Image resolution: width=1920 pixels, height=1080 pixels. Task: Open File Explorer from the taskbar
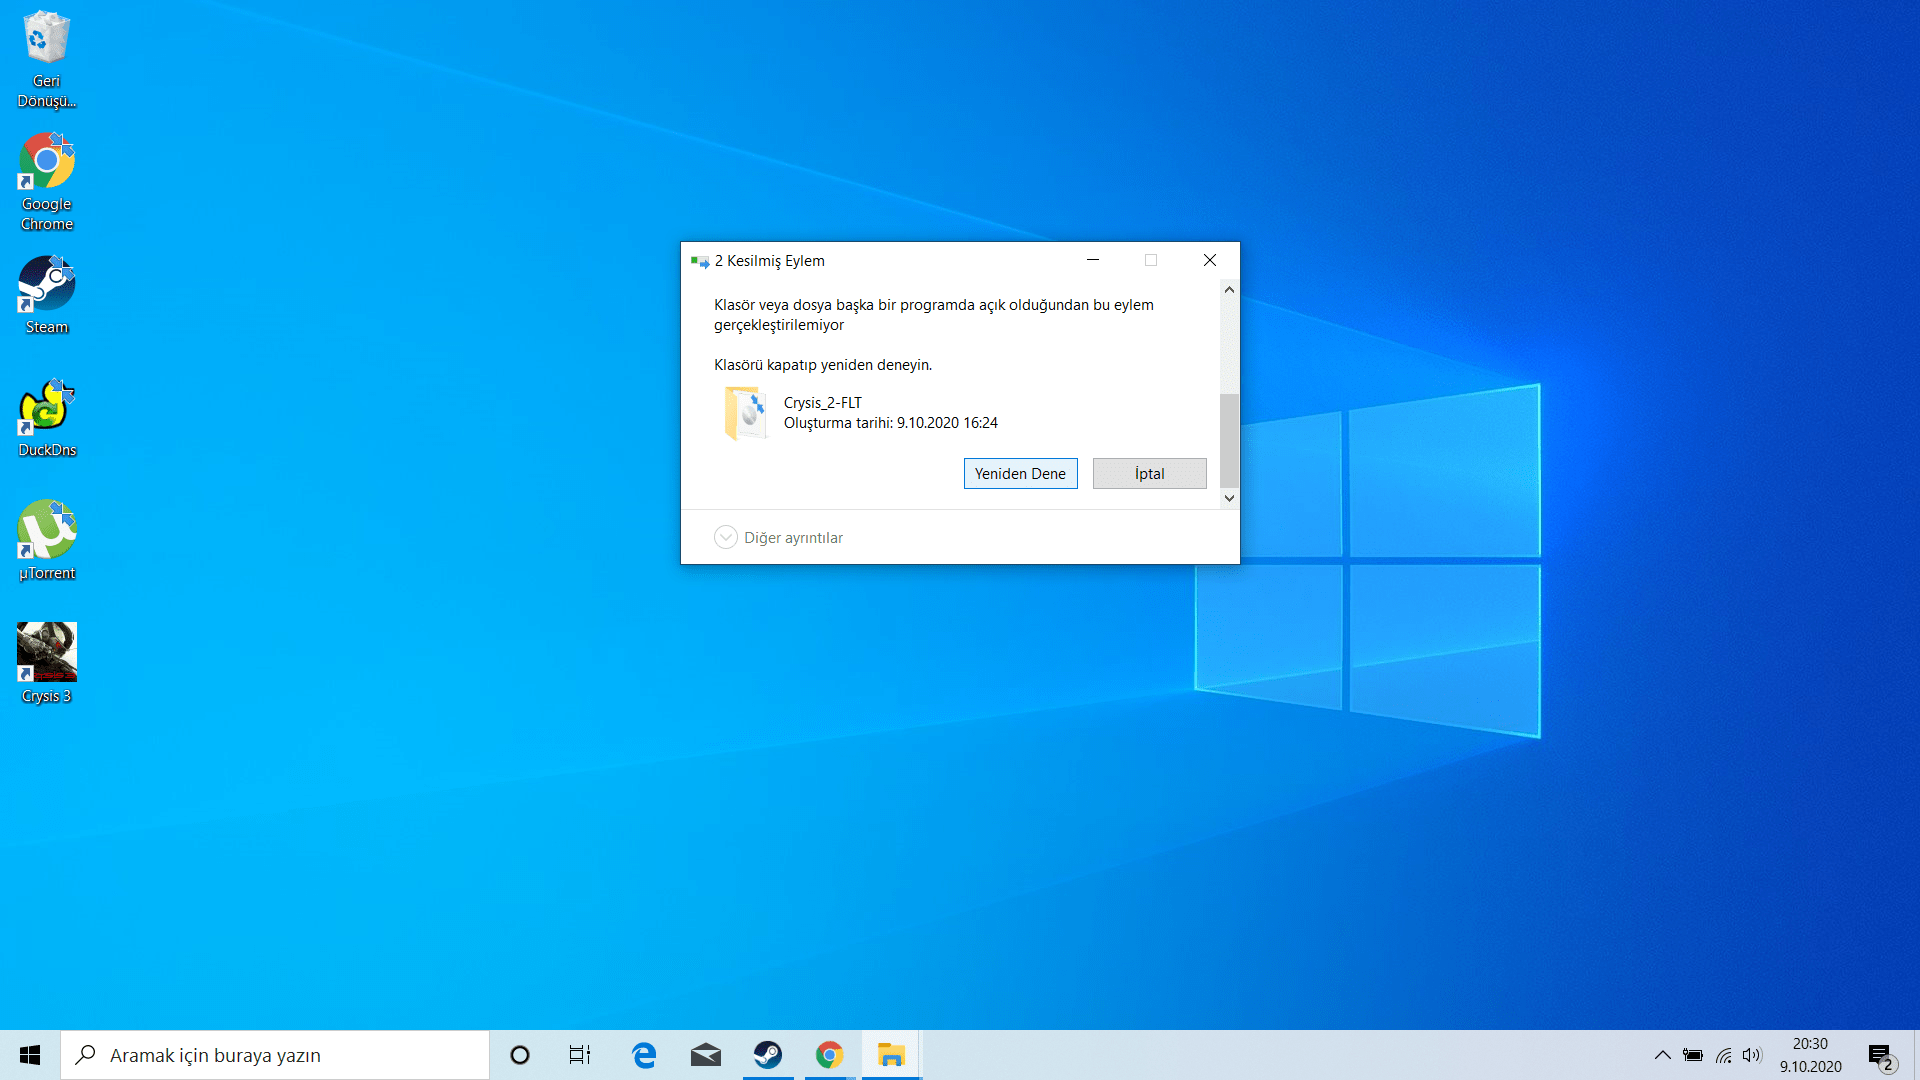tap(890, 1055)
